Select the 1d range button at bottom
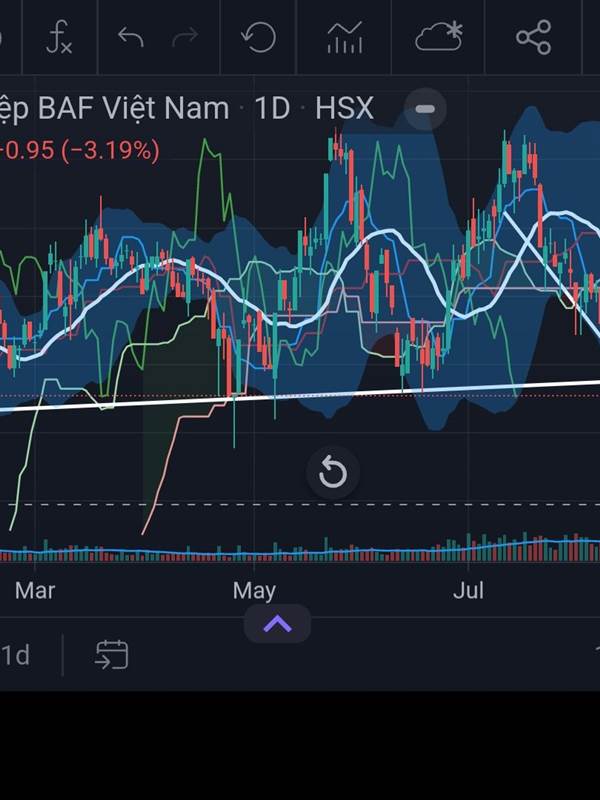The height and width of the screenshot is (800, 600). [15, 655]
